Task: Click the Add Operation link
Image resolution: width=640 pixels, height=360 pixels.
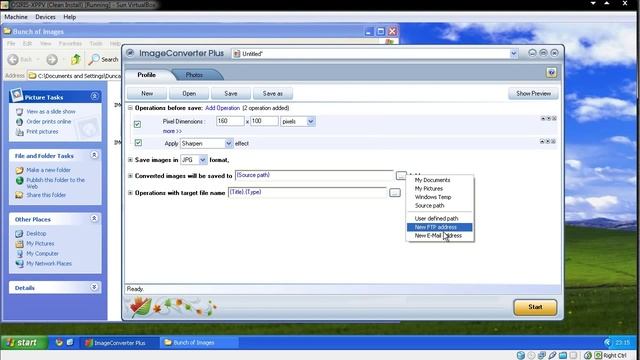Action: point(222,108)
